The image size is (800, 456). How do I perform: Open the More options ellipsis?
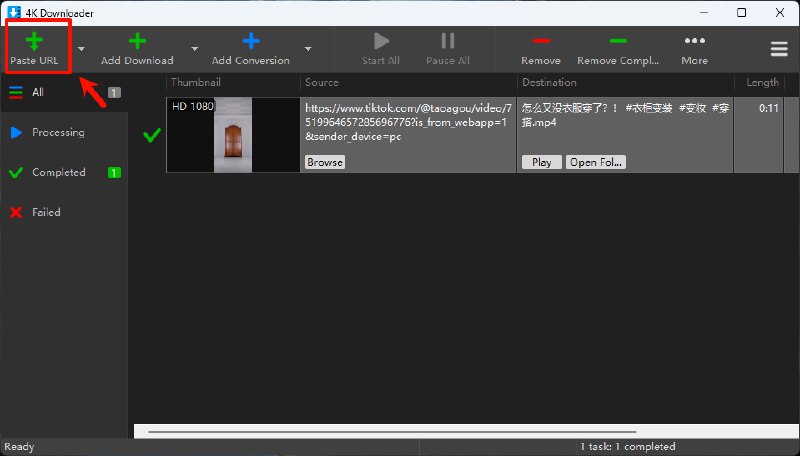(x=694, y=42)
